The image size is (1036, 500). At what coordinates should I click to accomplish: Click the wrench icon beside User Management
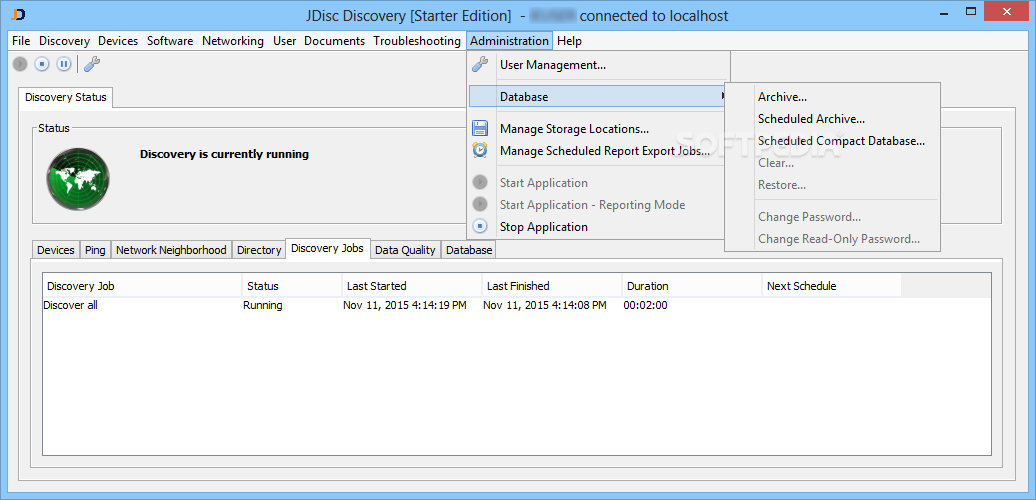click(x=480, y=65)
